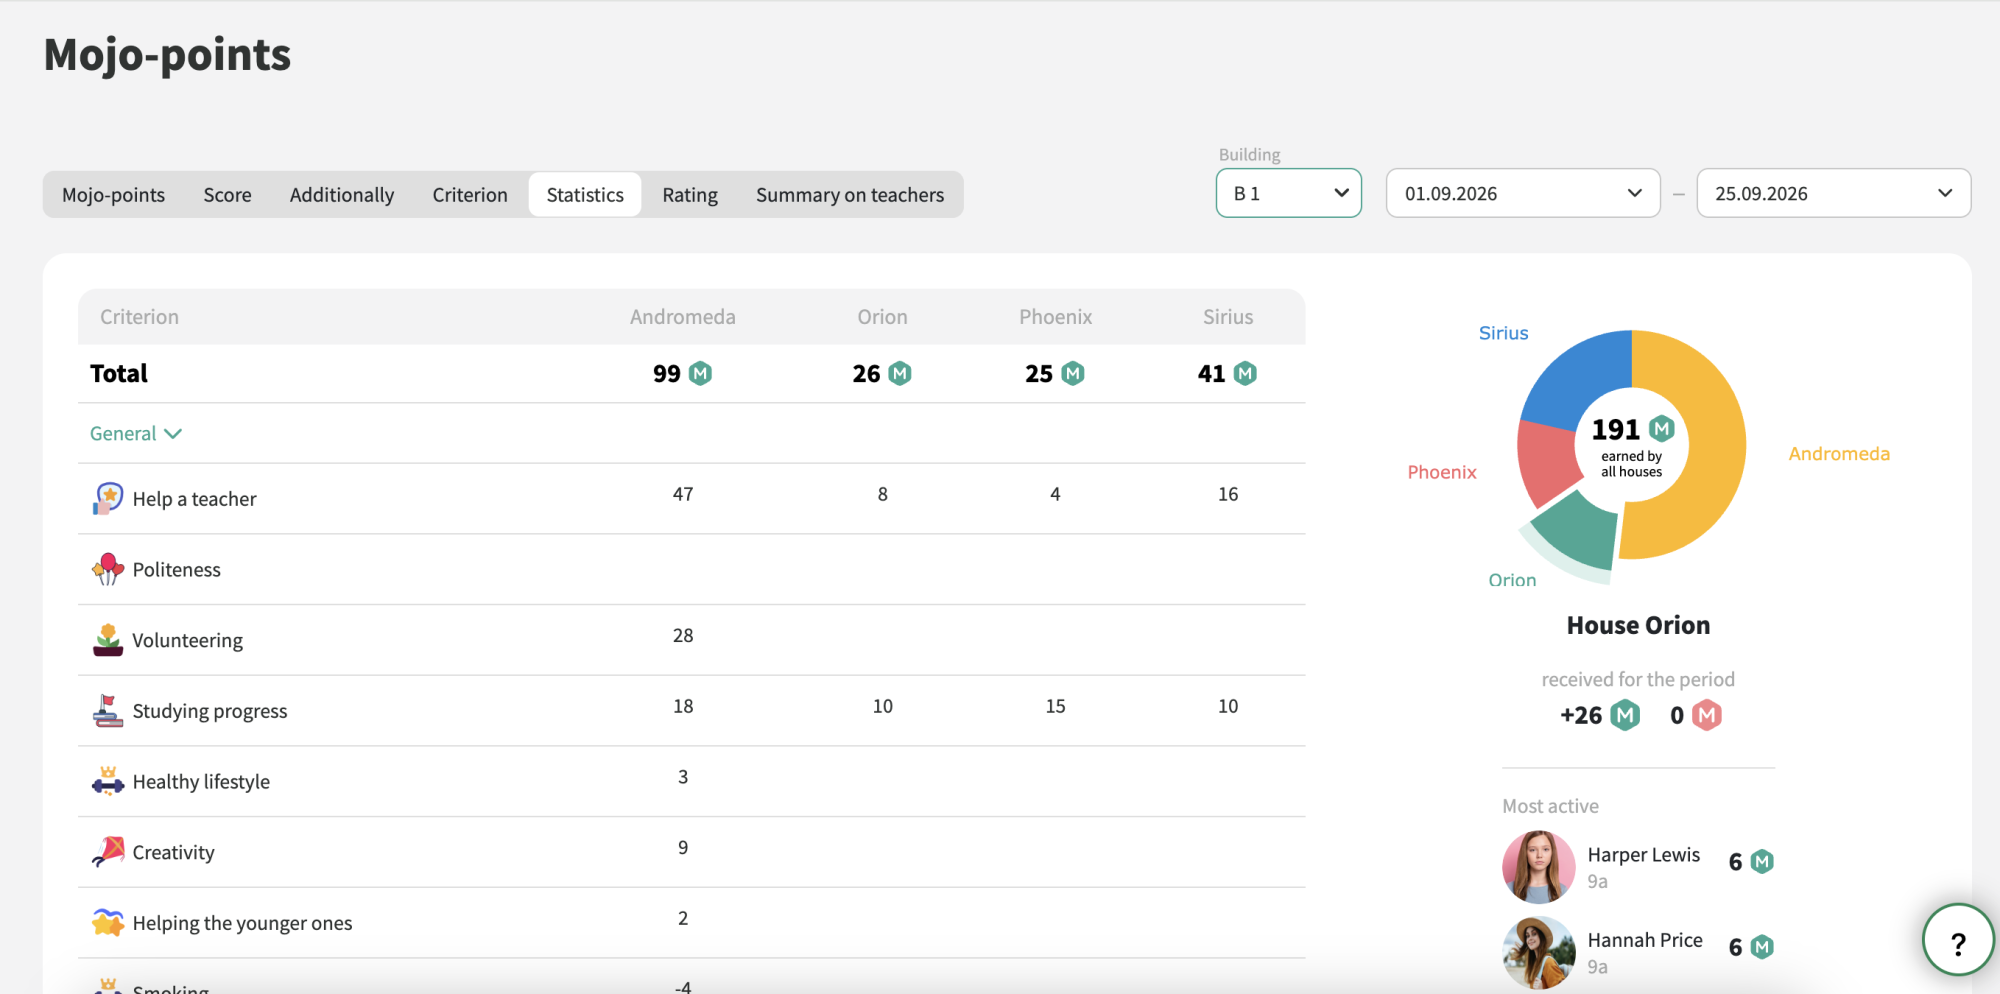This screenshot has height=994, width=2000.
Task: Click Harper Lewis profile photo
Action: point(1539,867)
